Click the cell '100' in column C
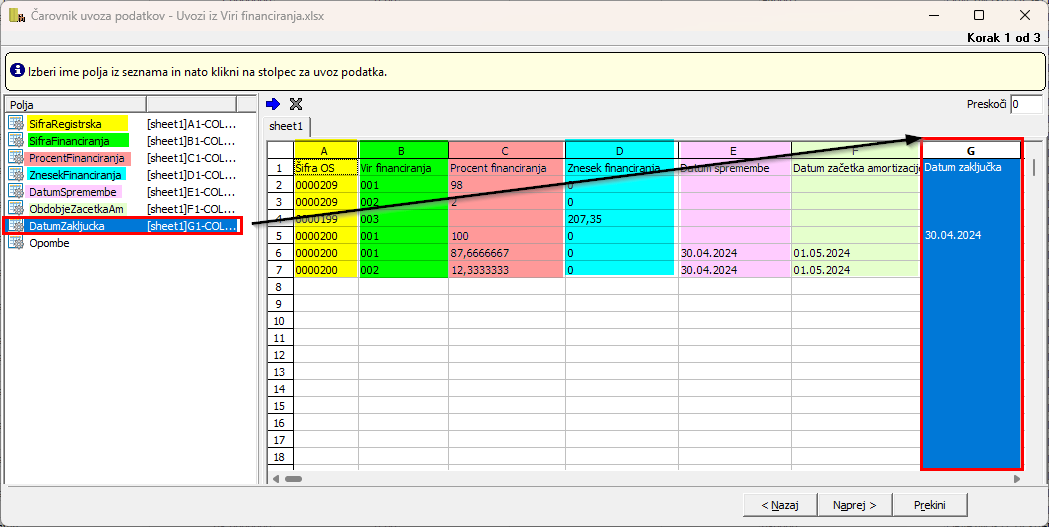Viewport: 1049px width, 527px height. click(506, 235)
